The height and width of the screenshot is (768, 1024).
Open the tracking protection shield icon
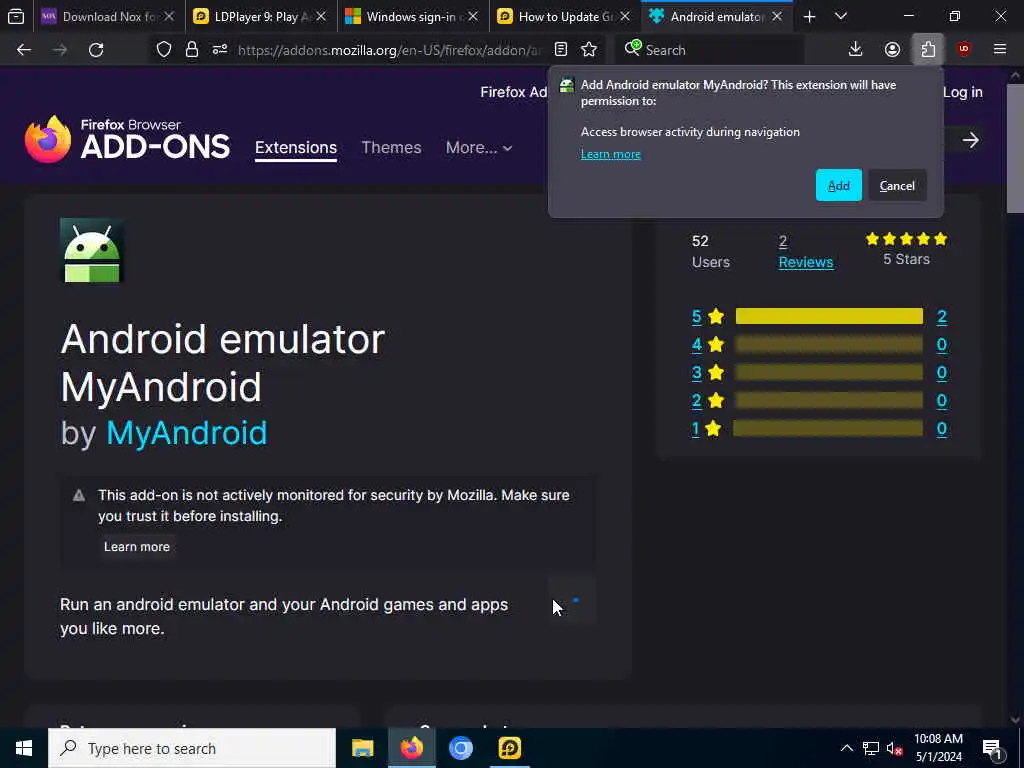pyautogui.click(x=164, y=50)
